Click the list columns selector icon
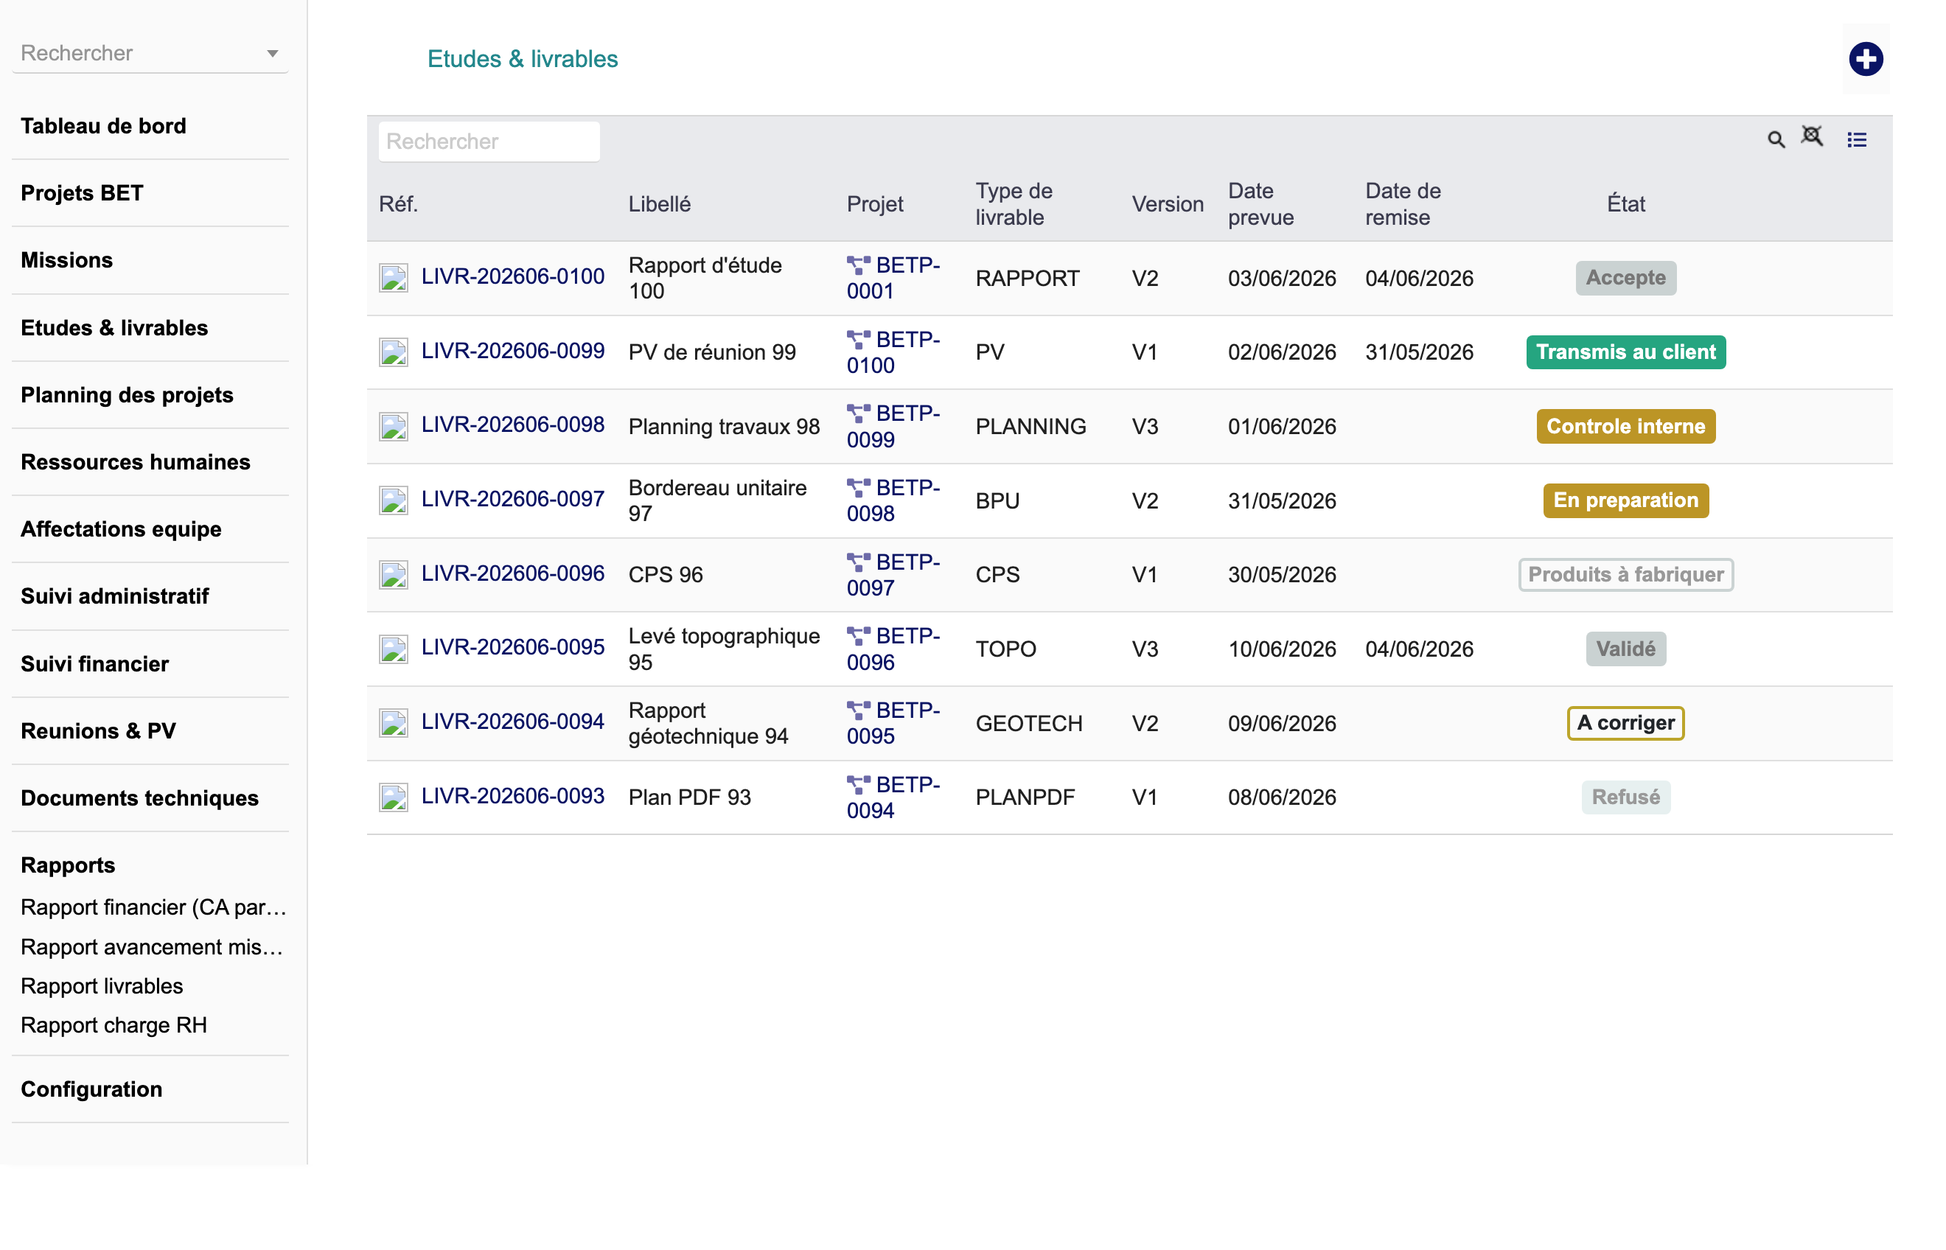Screen dimensions: 1946x1250 pyautogui.click(x=1857, y=140)
